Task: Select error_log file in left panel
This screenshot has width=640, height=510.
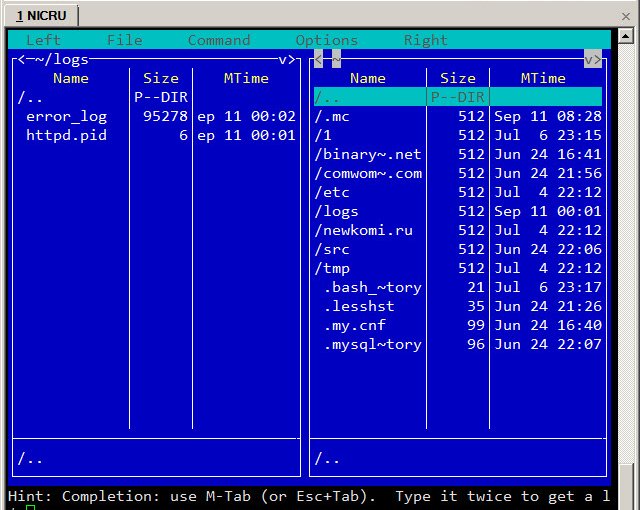Action: [66, 116]
